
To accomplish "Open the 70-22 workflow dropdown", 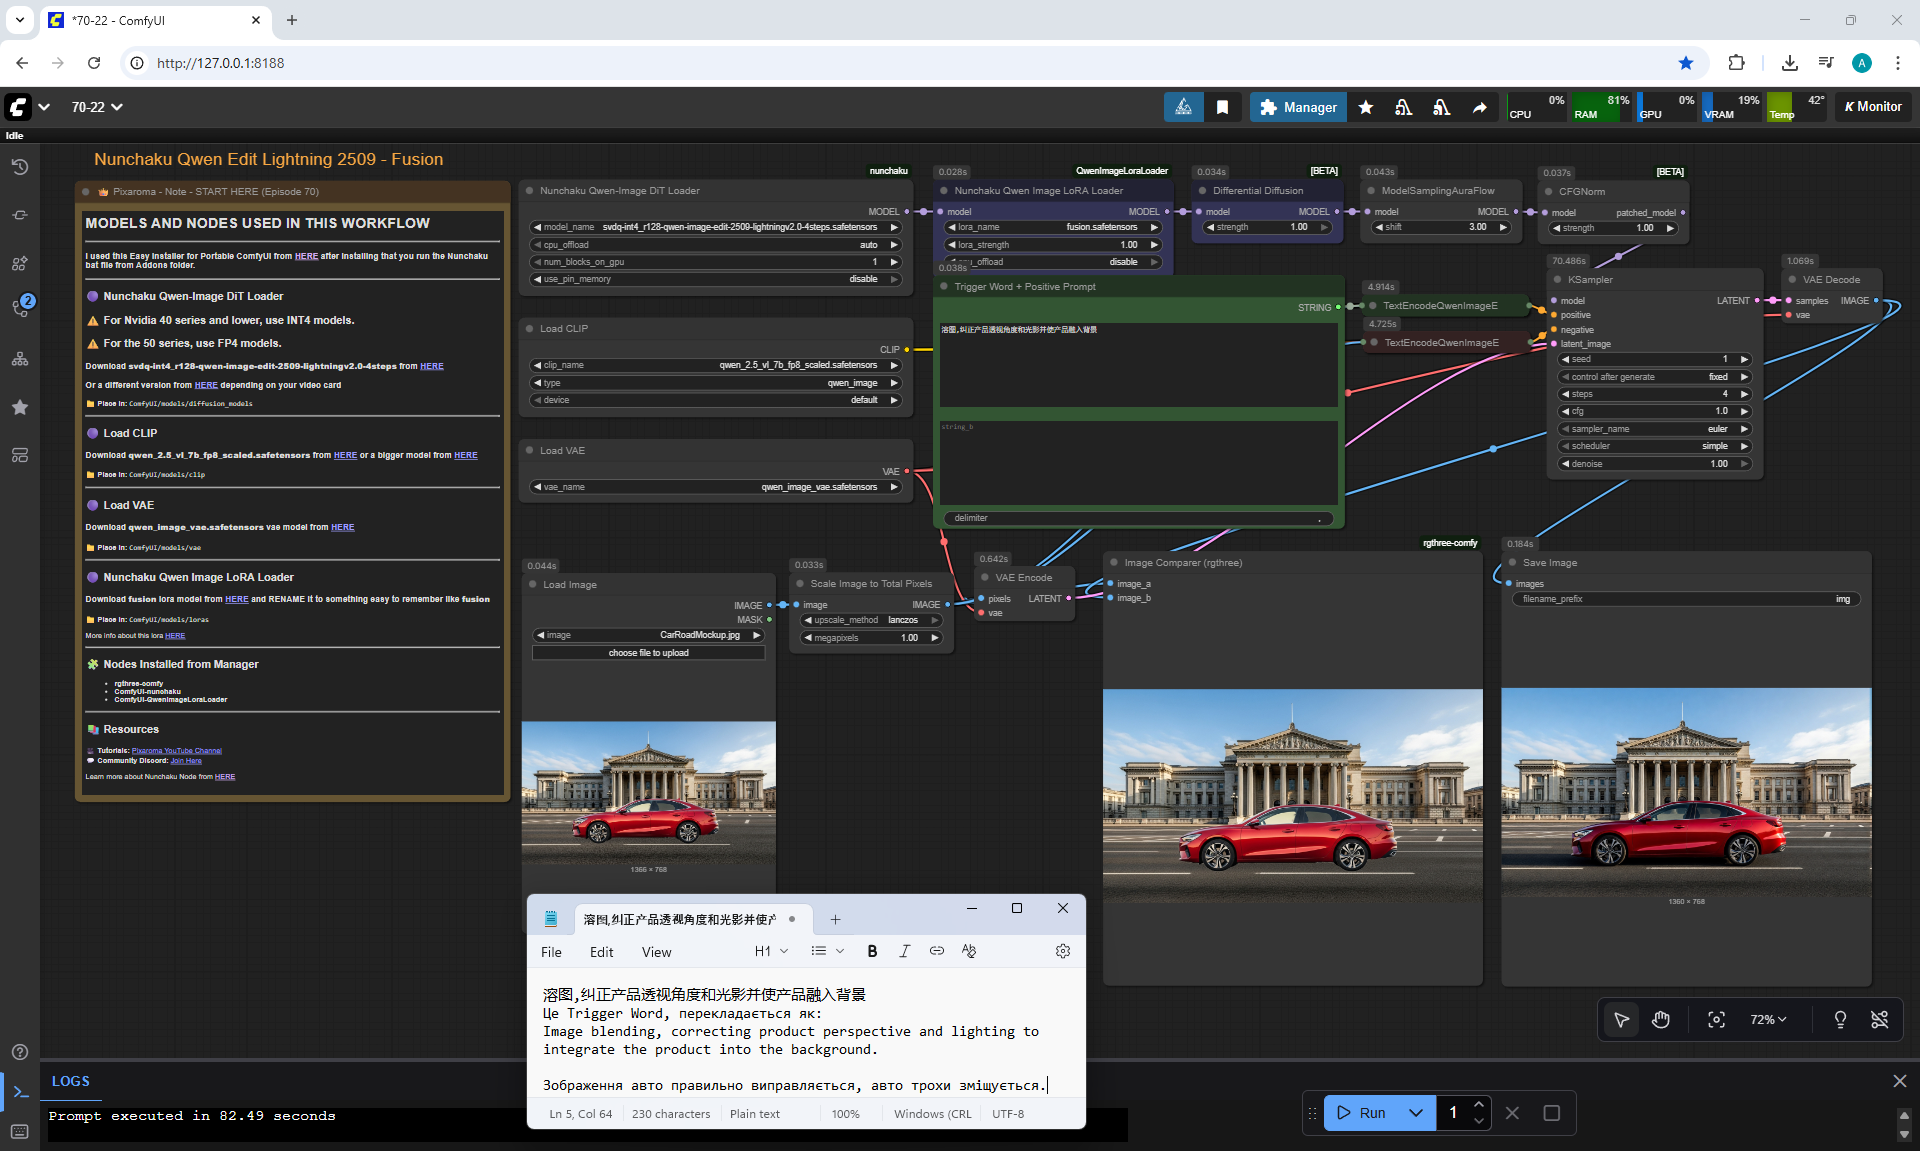I will [97, 107].
